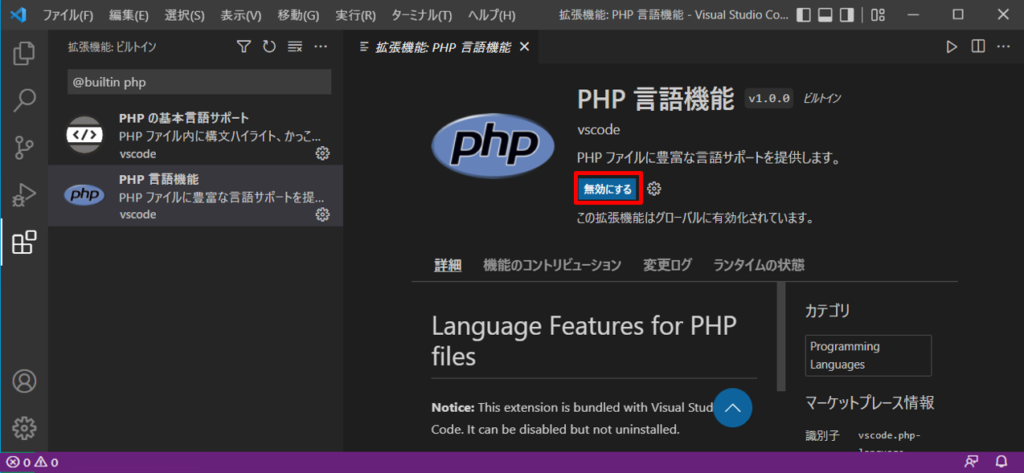Open the 表示(V) menu
1024x473 pixels.
[x=241, y=14]
